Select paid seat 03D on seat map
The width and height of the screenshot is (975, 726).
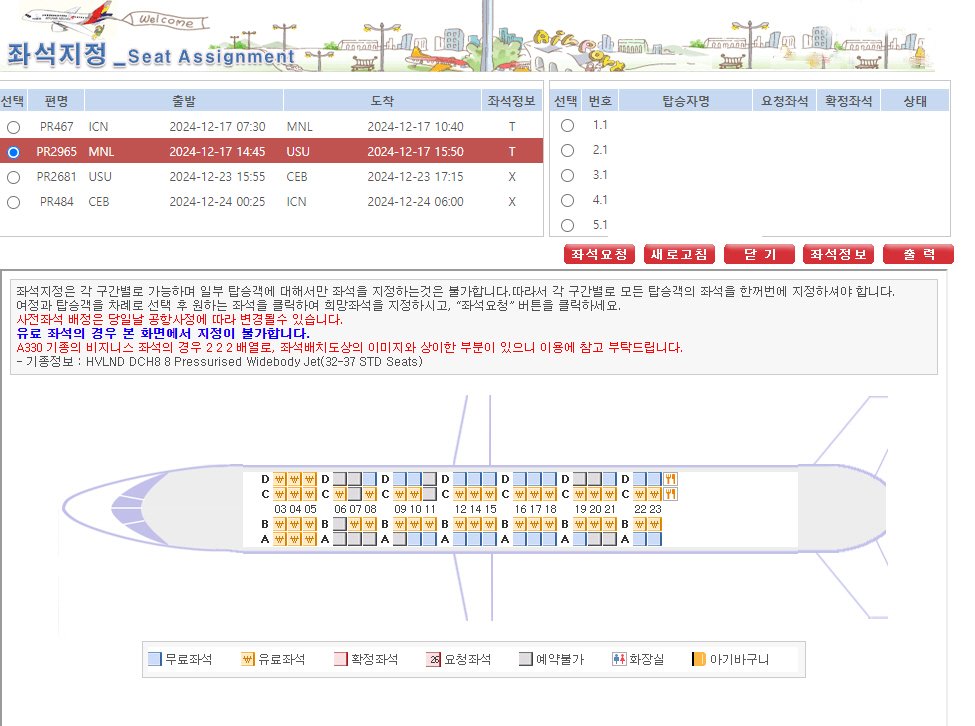(x=281, y=479)
